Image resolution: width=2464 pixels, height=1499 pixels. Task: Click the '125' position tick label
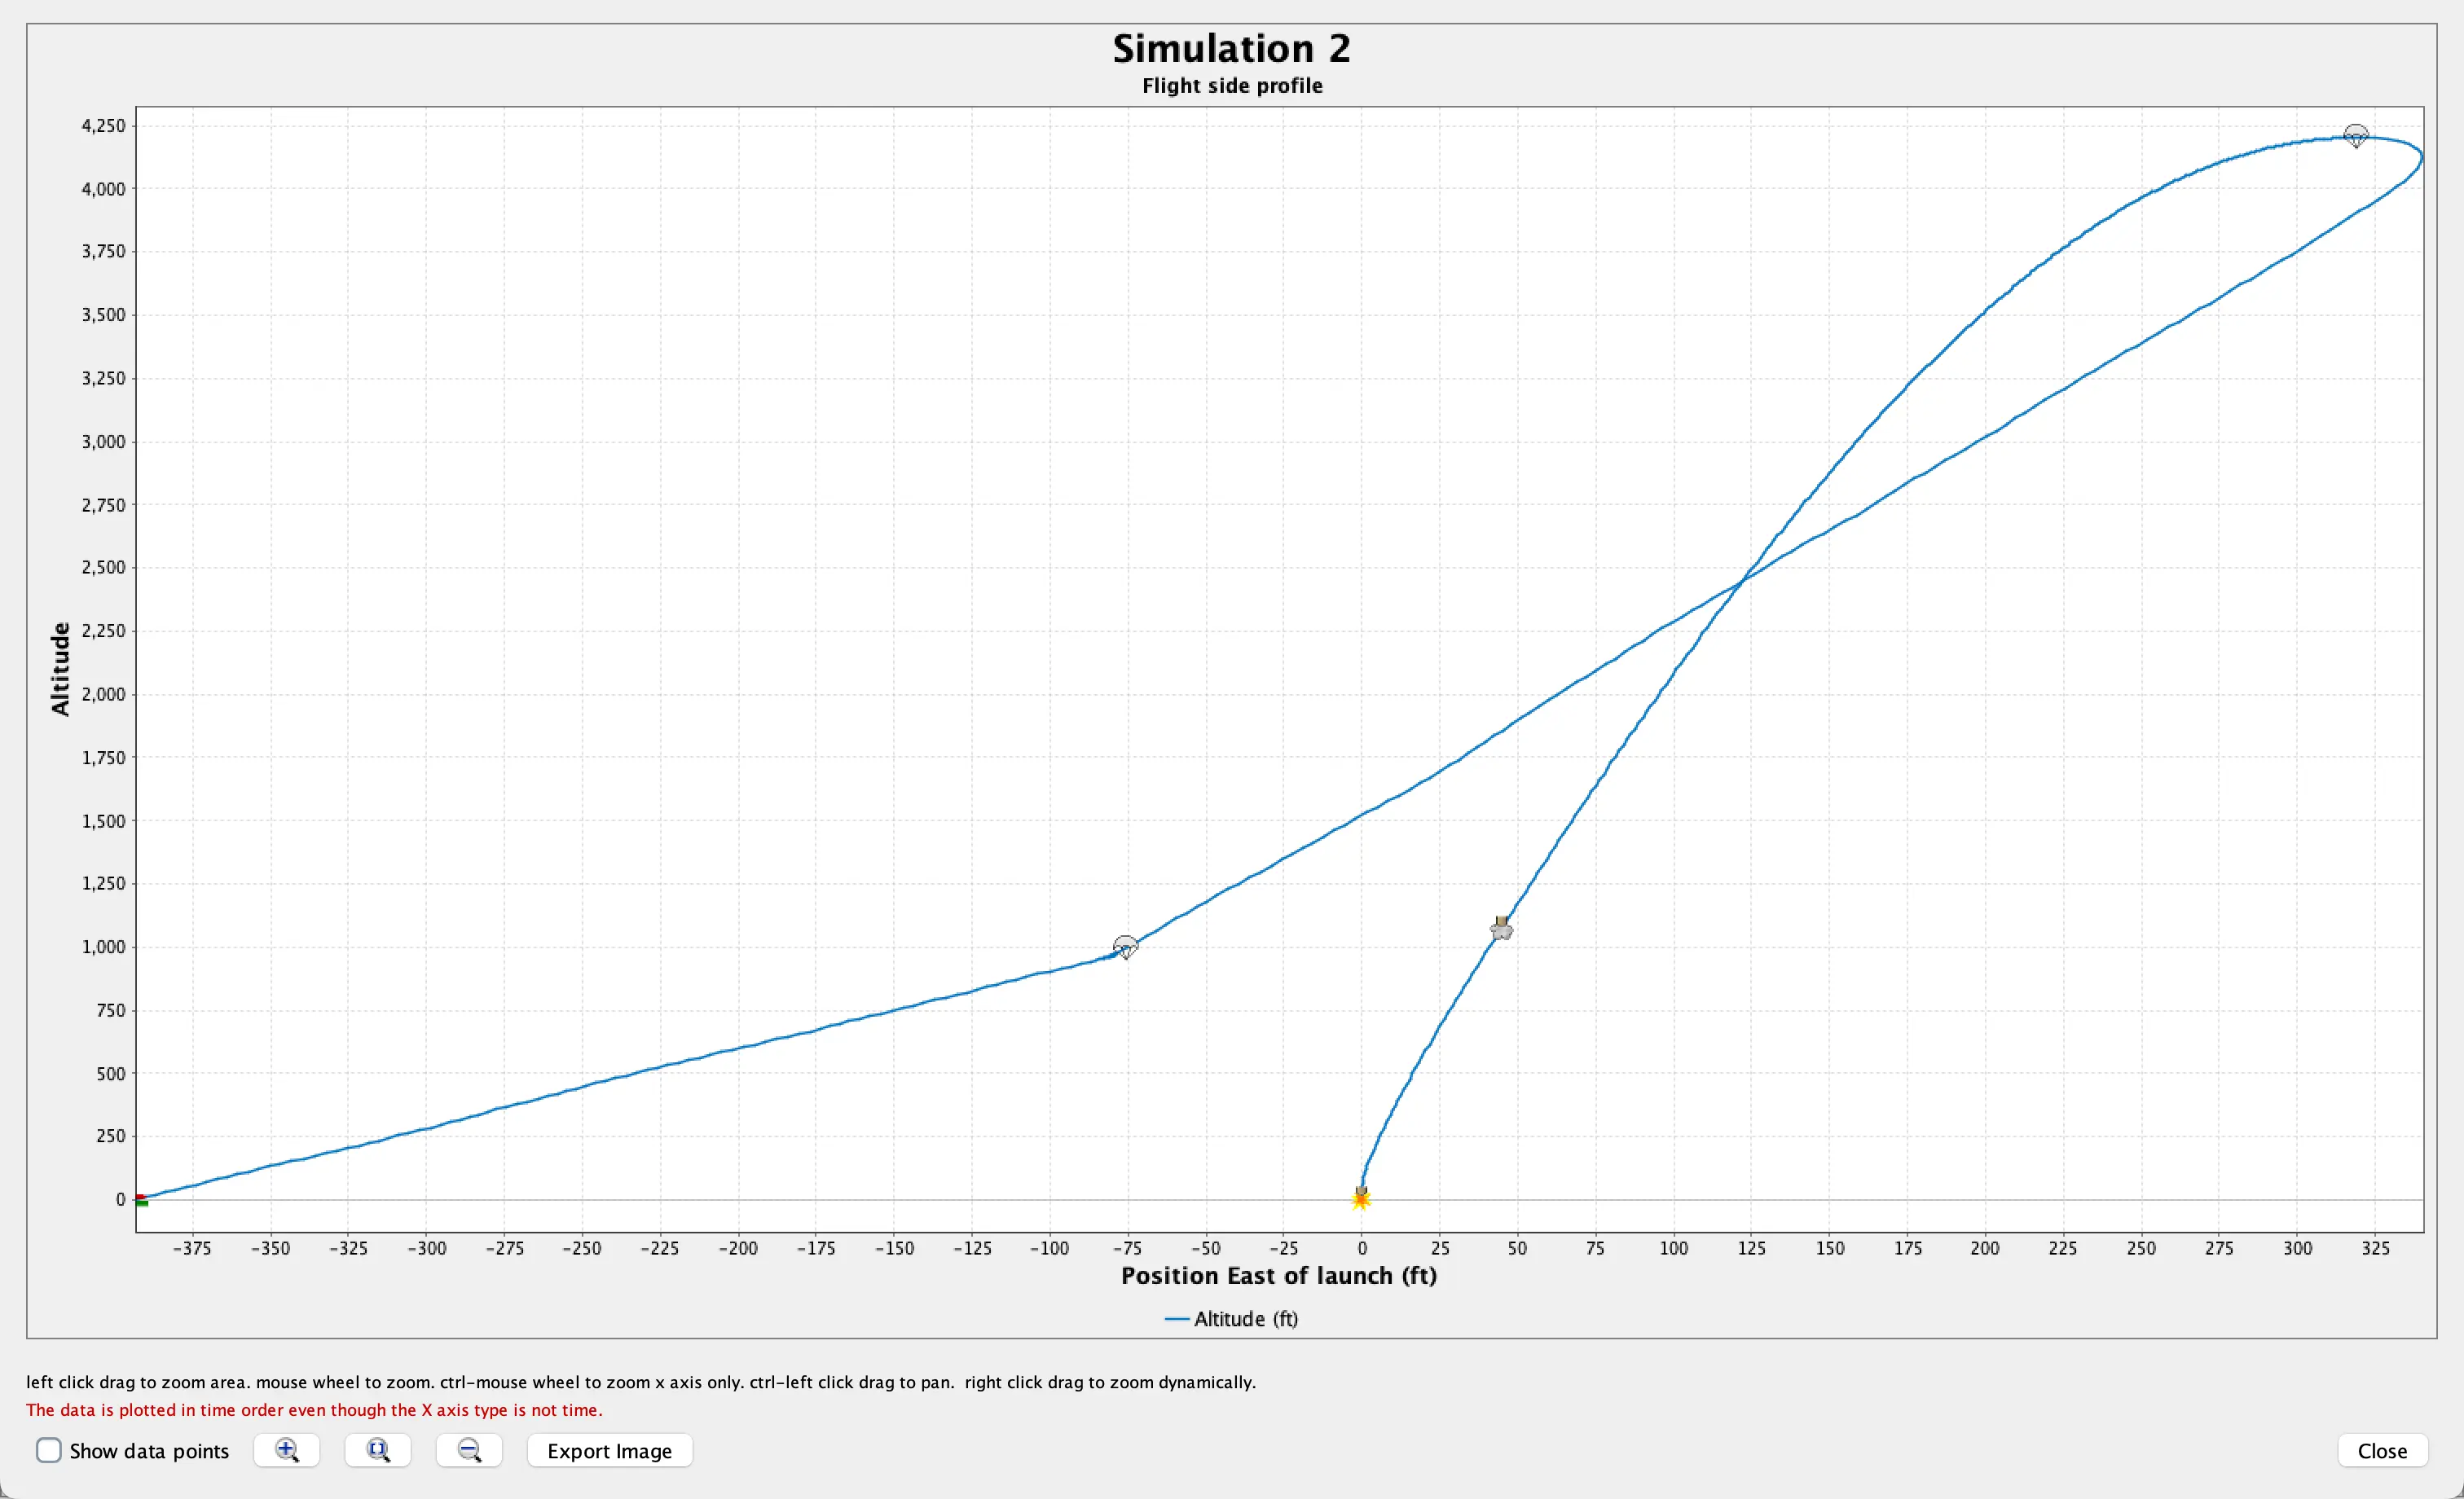click(x=1752, y=1248)
